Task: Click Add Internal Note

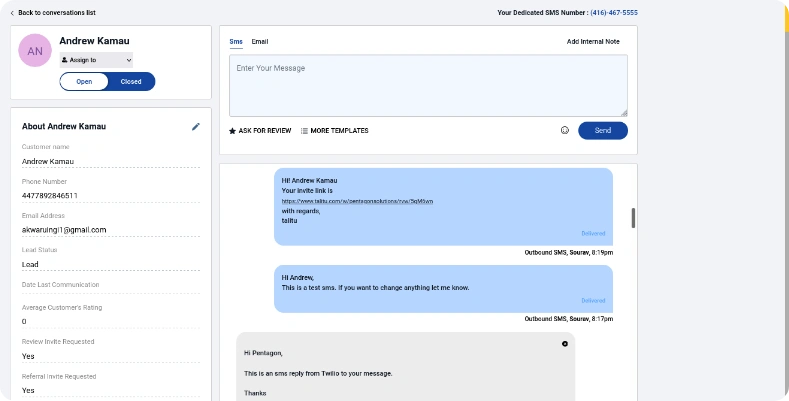Action: 593,41
